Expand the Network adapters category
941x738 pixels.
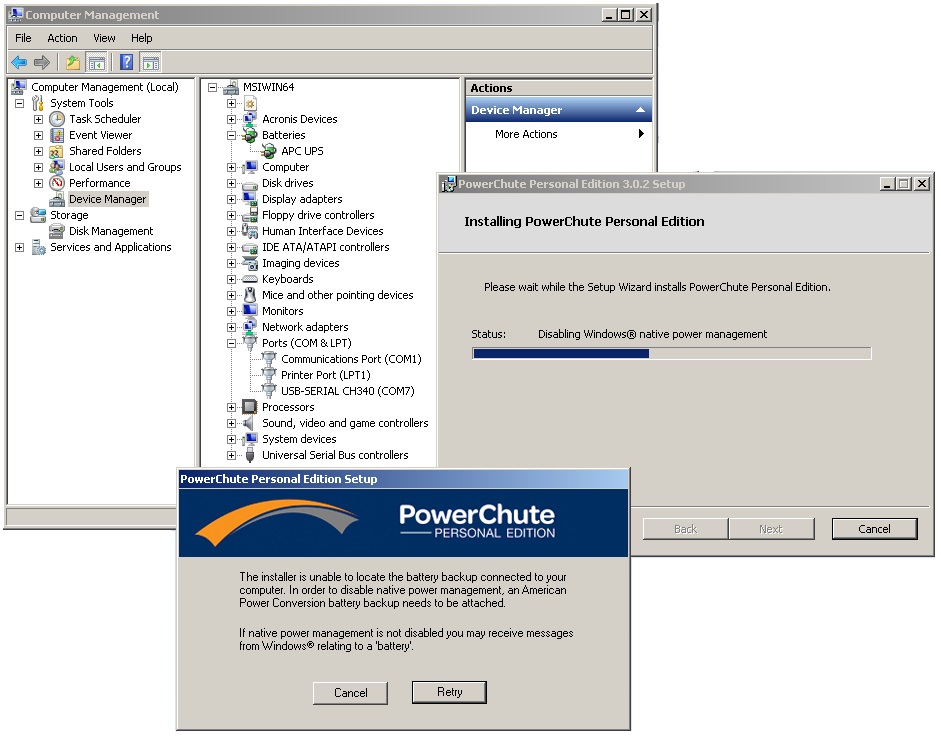point(232,327)
